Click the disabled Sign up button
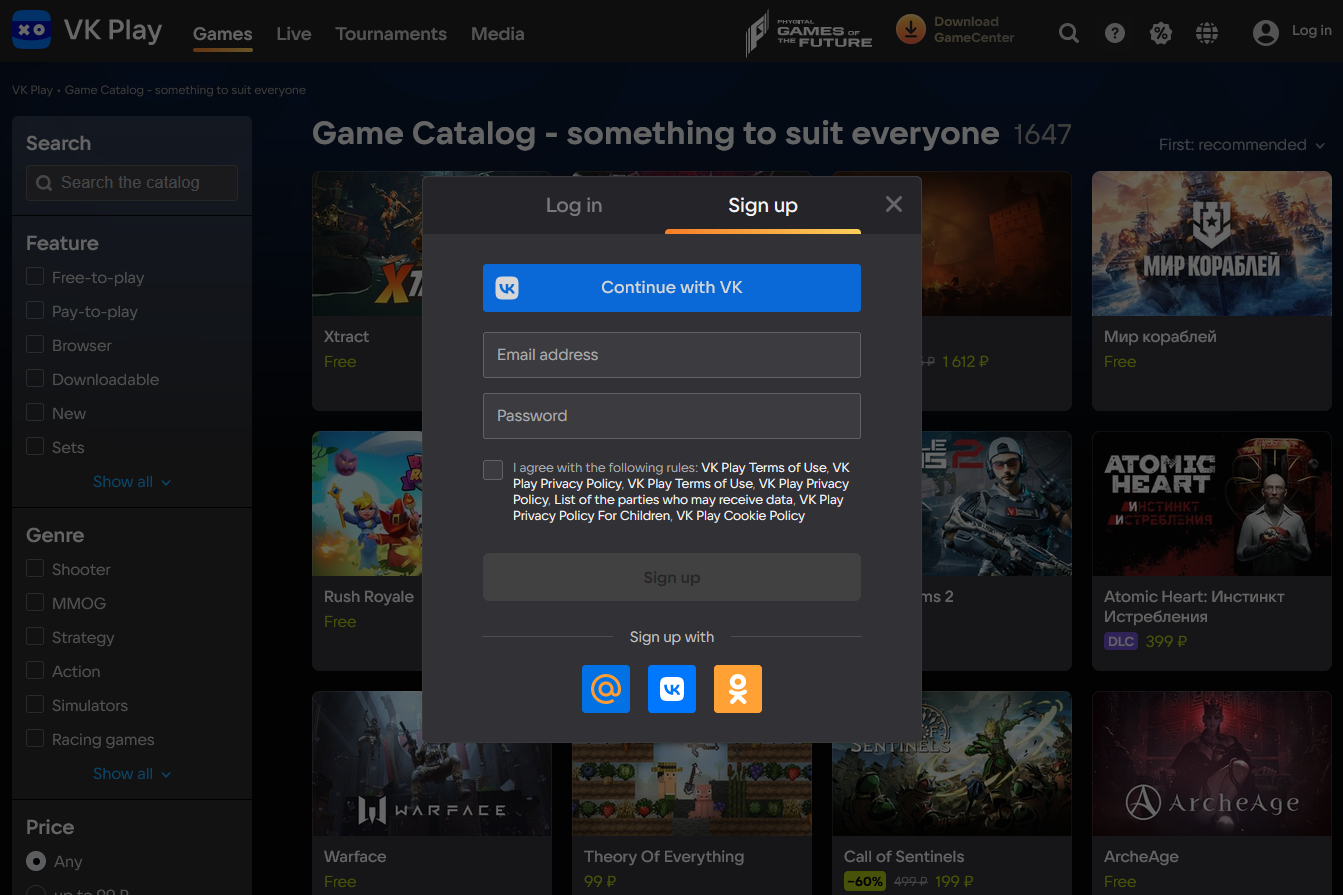The image size is (1343, 895). coord(672,577)
